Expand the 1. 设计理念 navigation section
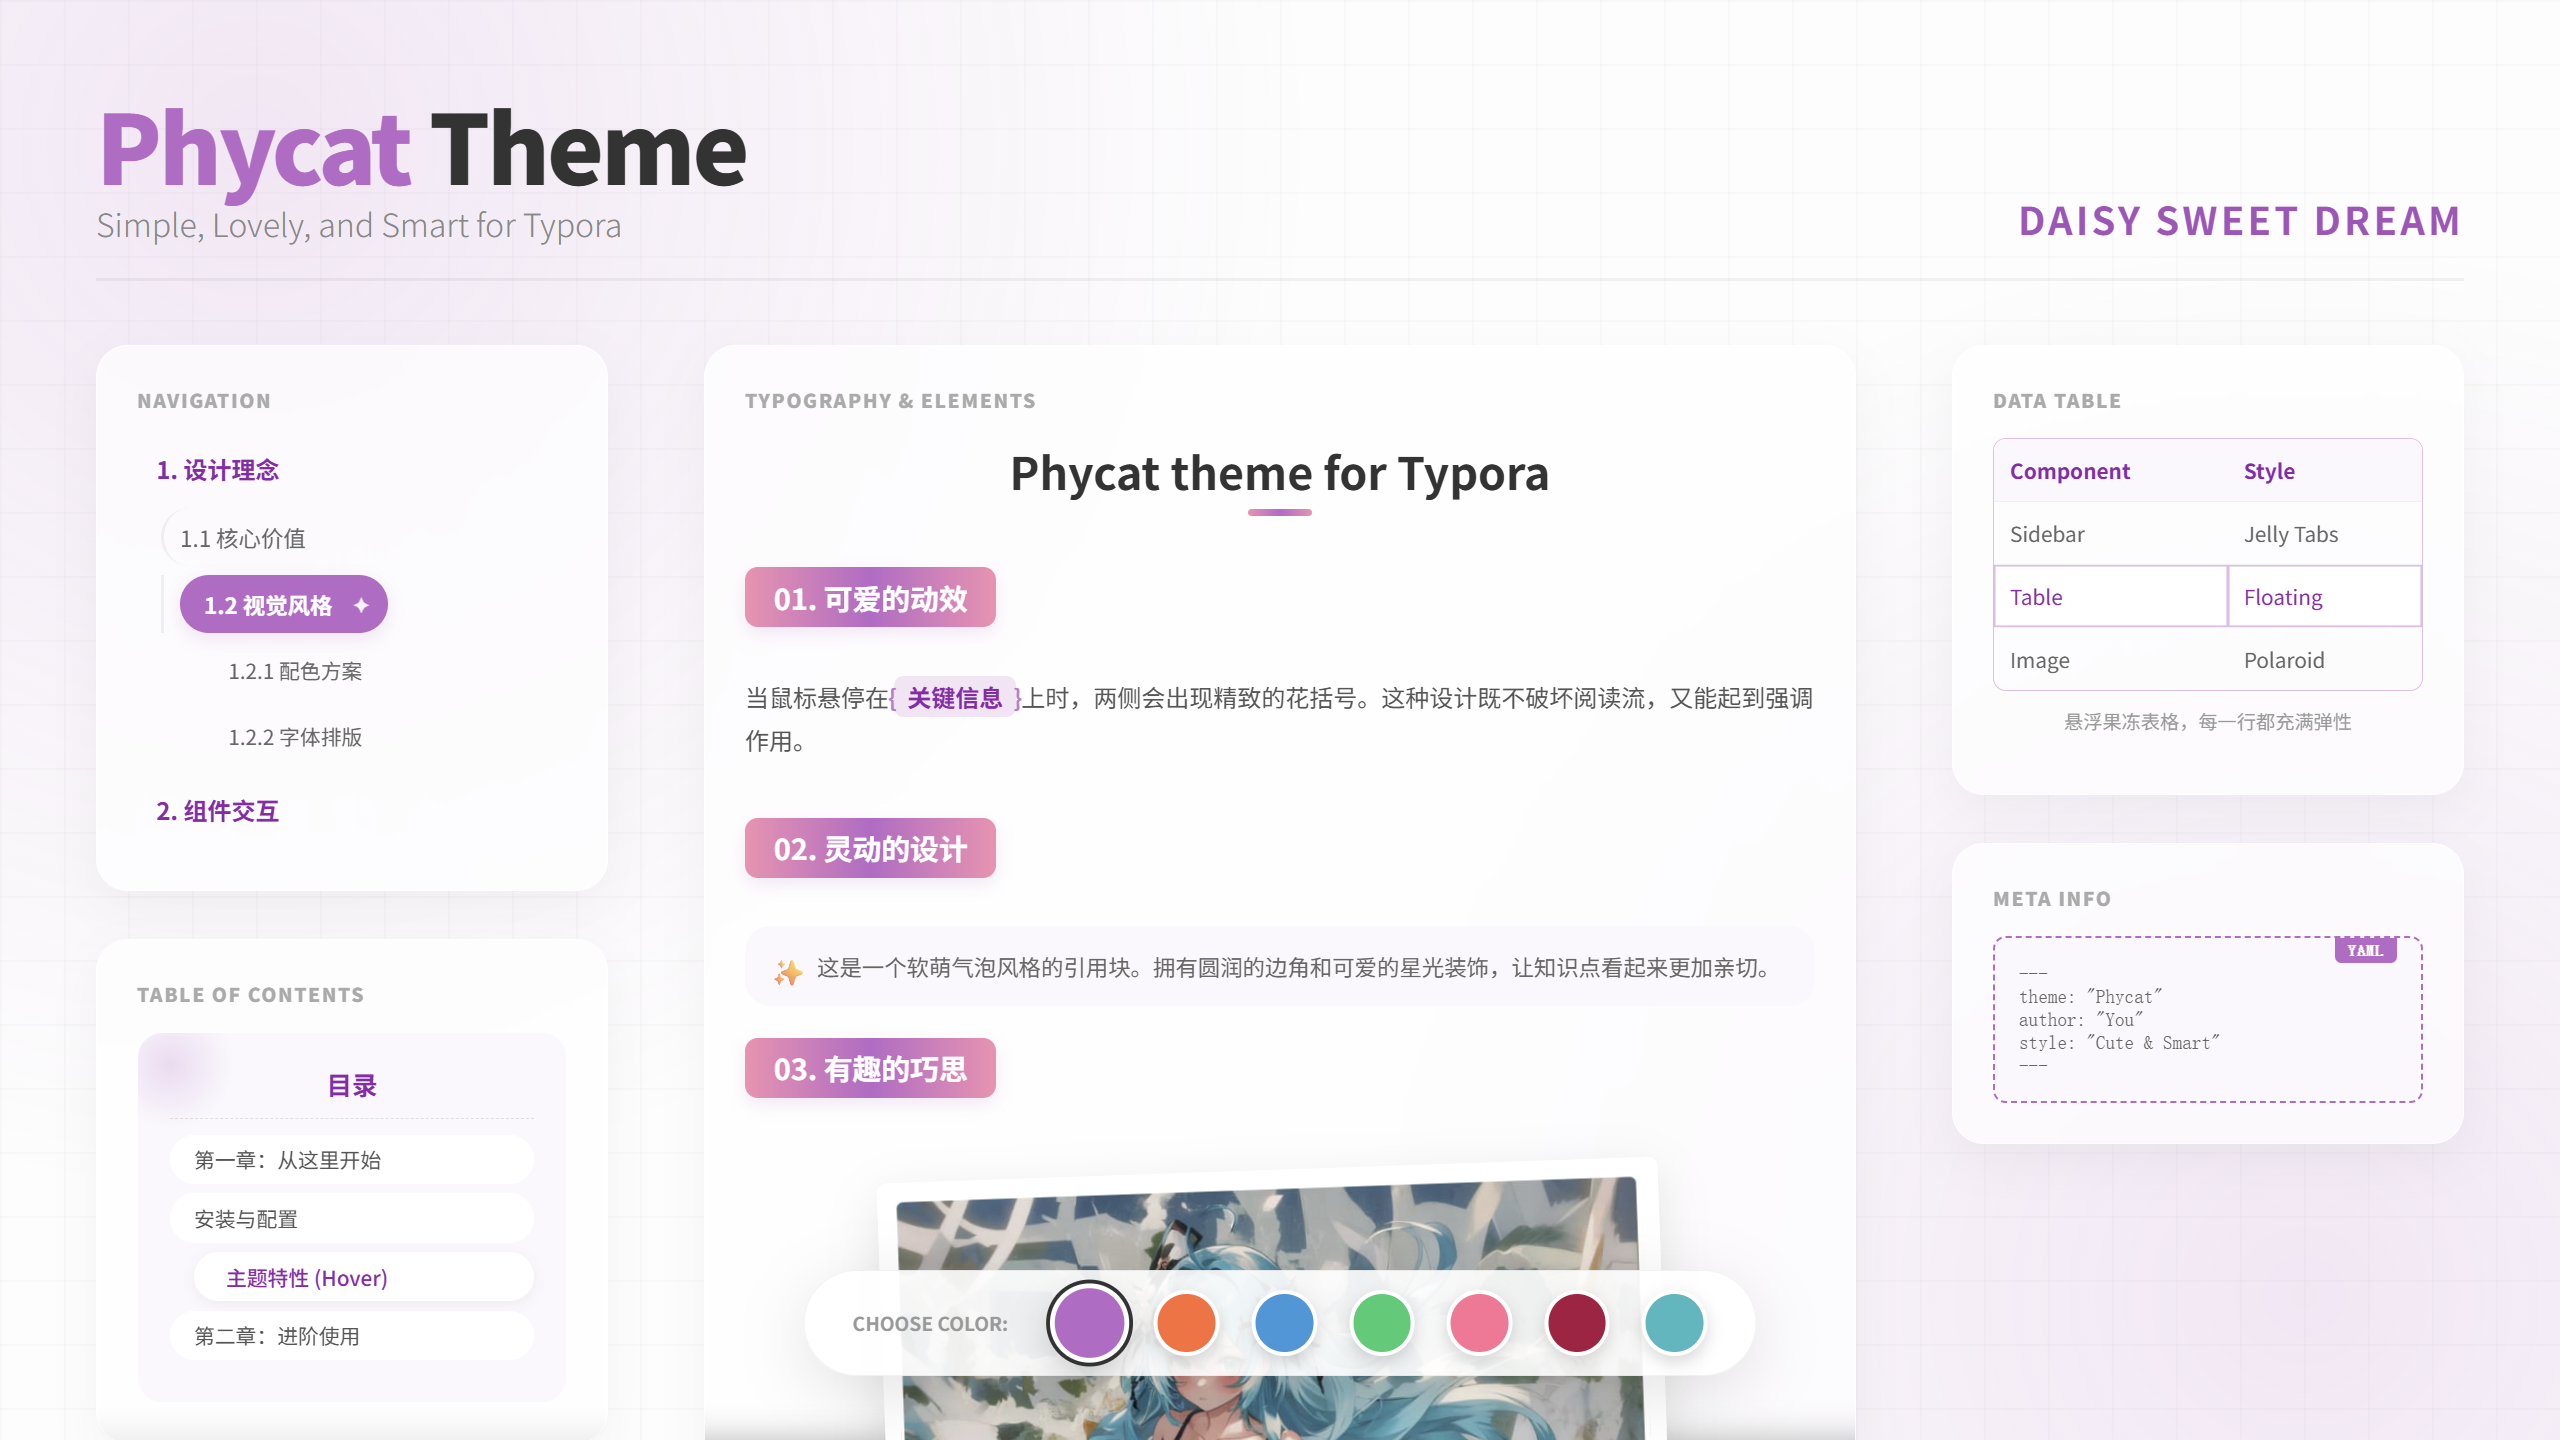Screen dimensions: 2560x1440 (217, 470)
